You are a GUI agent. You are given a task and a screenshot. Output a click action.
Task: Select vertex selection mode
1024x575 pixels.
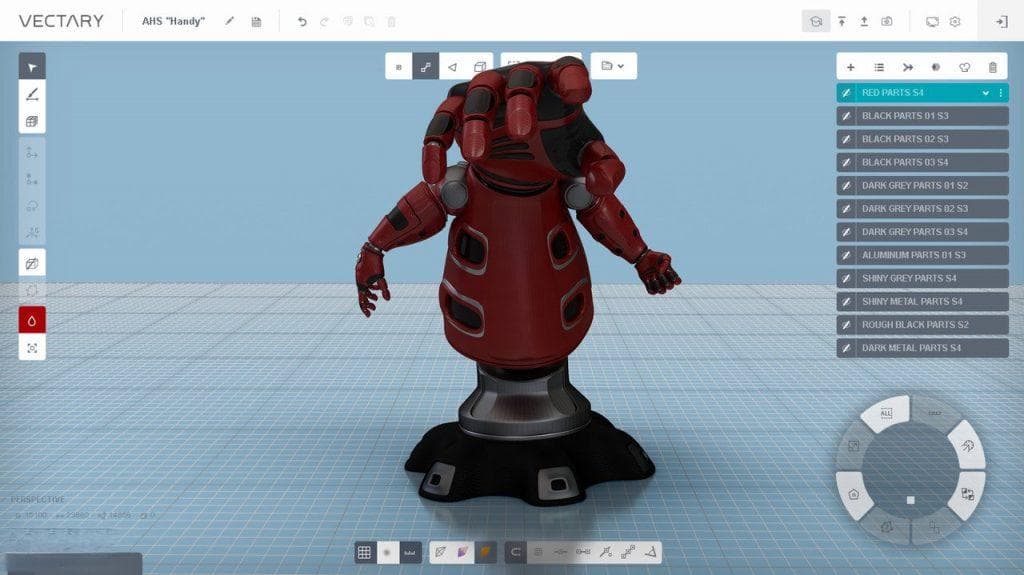(x=398, y=67)
